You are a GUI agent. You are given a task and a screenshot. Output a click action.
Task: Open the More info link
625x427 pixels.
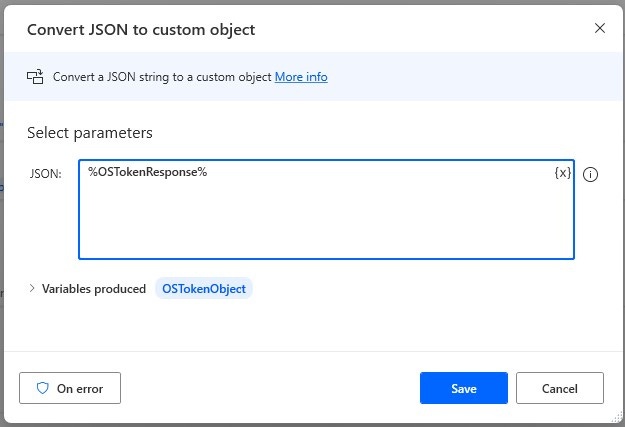[x=301, y=77]
